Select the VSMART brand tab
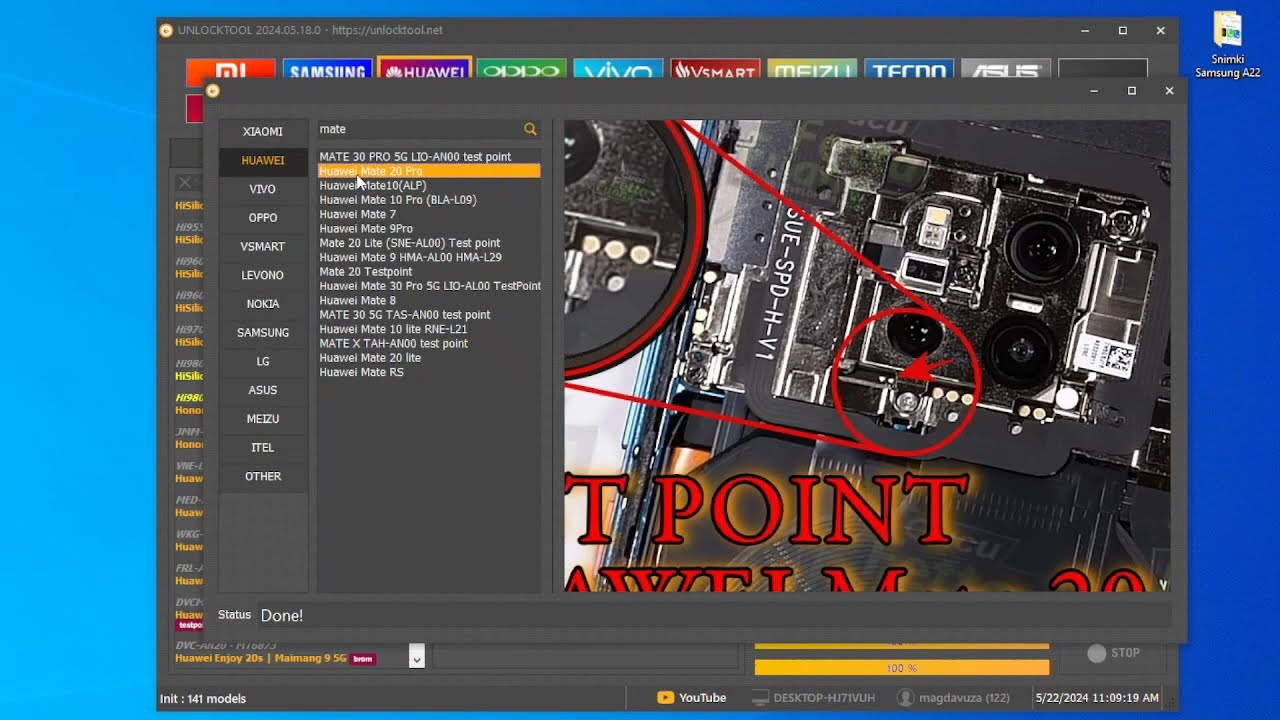This screenshot has height=720, width=1280. 263,247
